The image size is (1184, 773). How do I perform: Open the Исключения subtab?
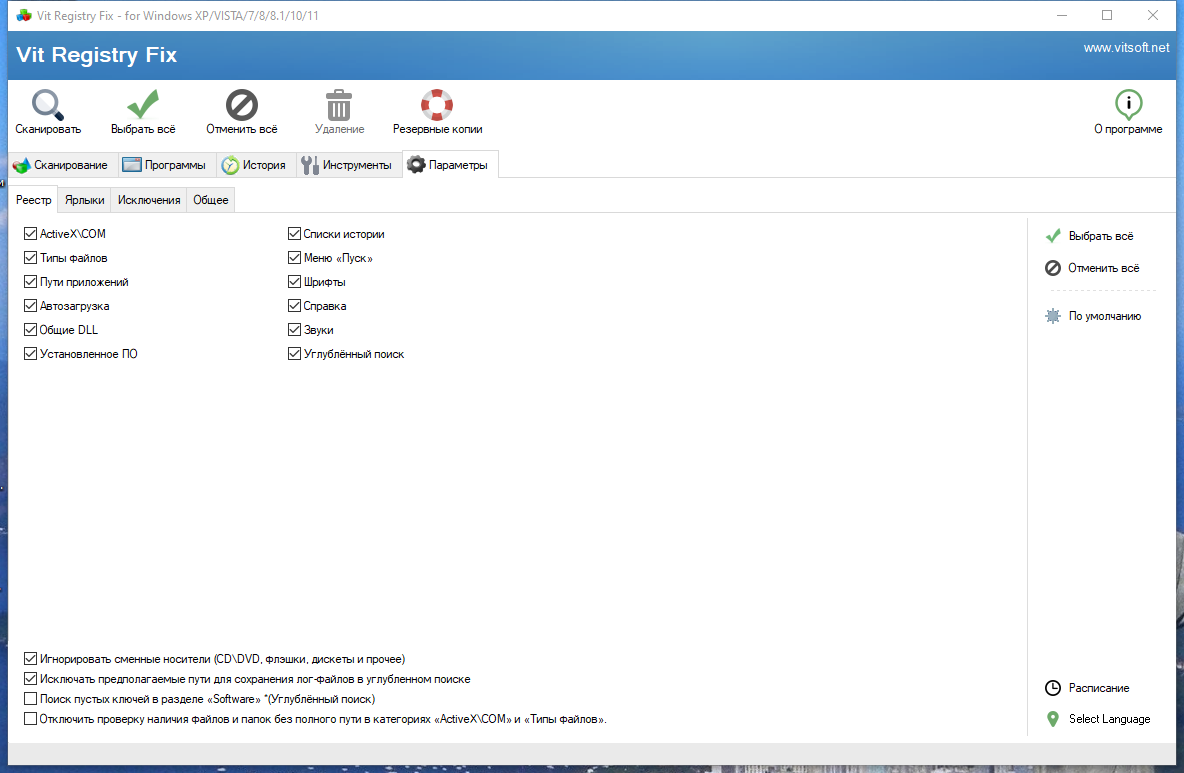(148, 199)
